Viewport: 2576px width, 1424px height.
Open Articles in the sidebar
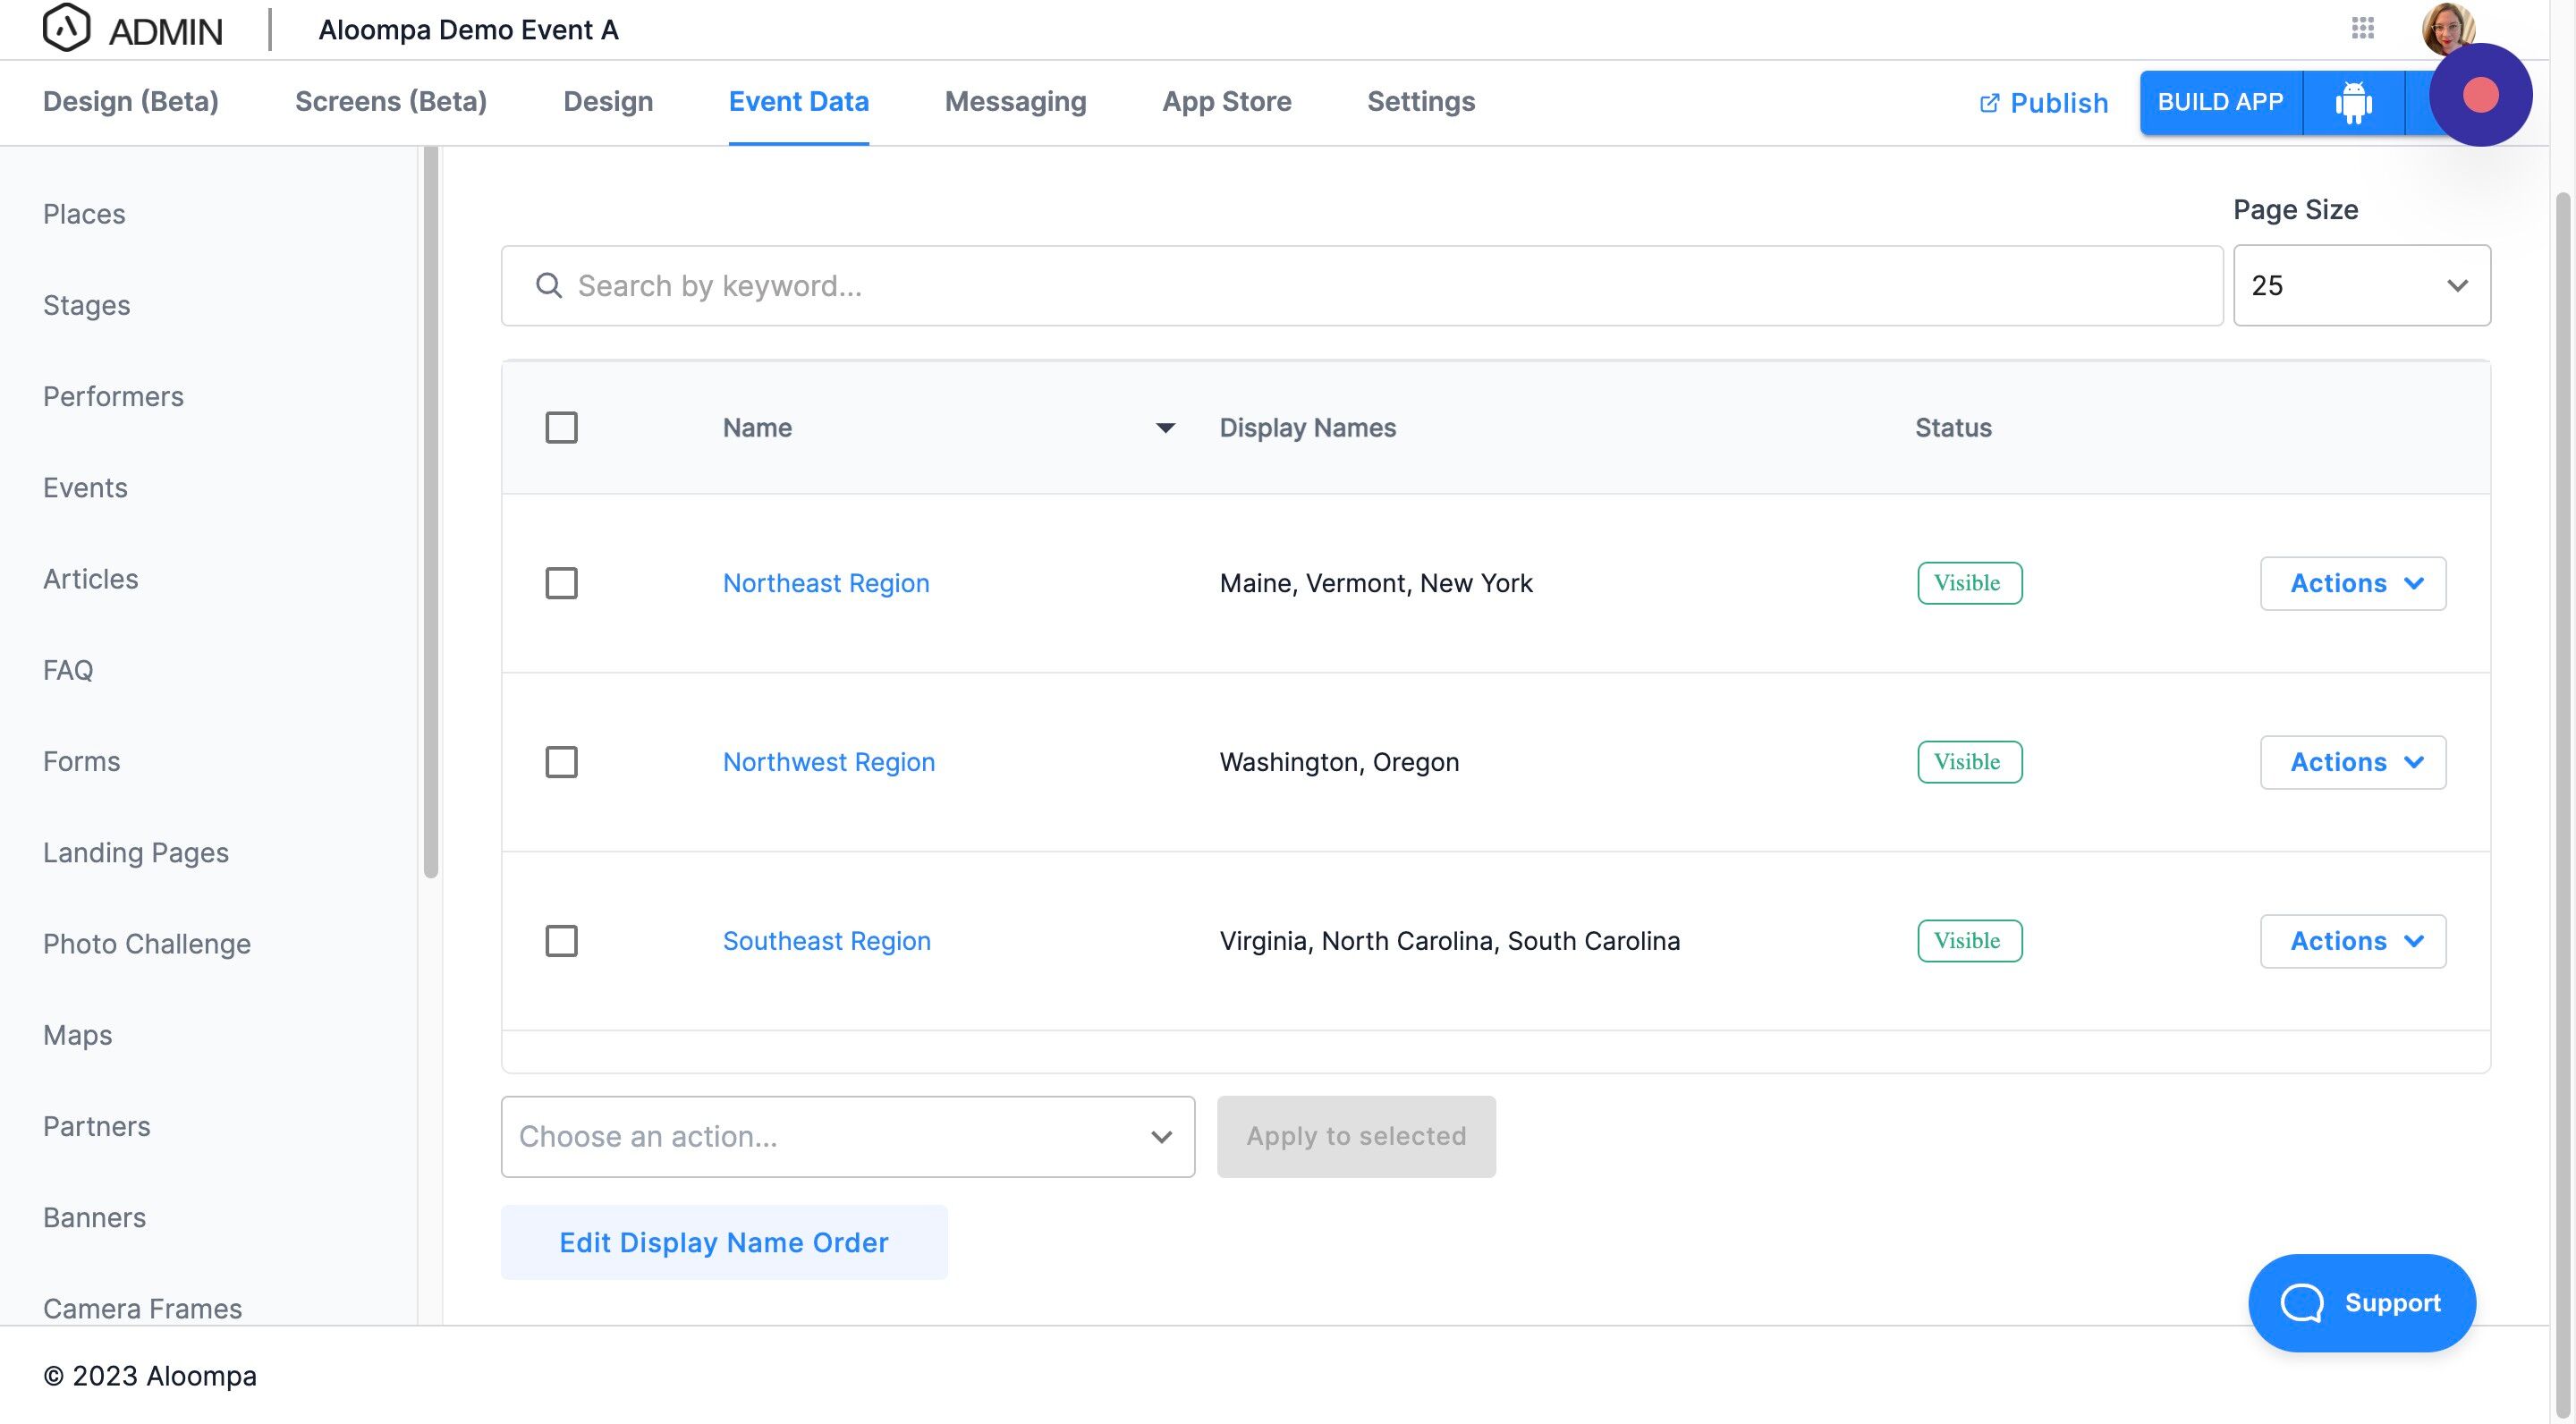tap(91, 579)
